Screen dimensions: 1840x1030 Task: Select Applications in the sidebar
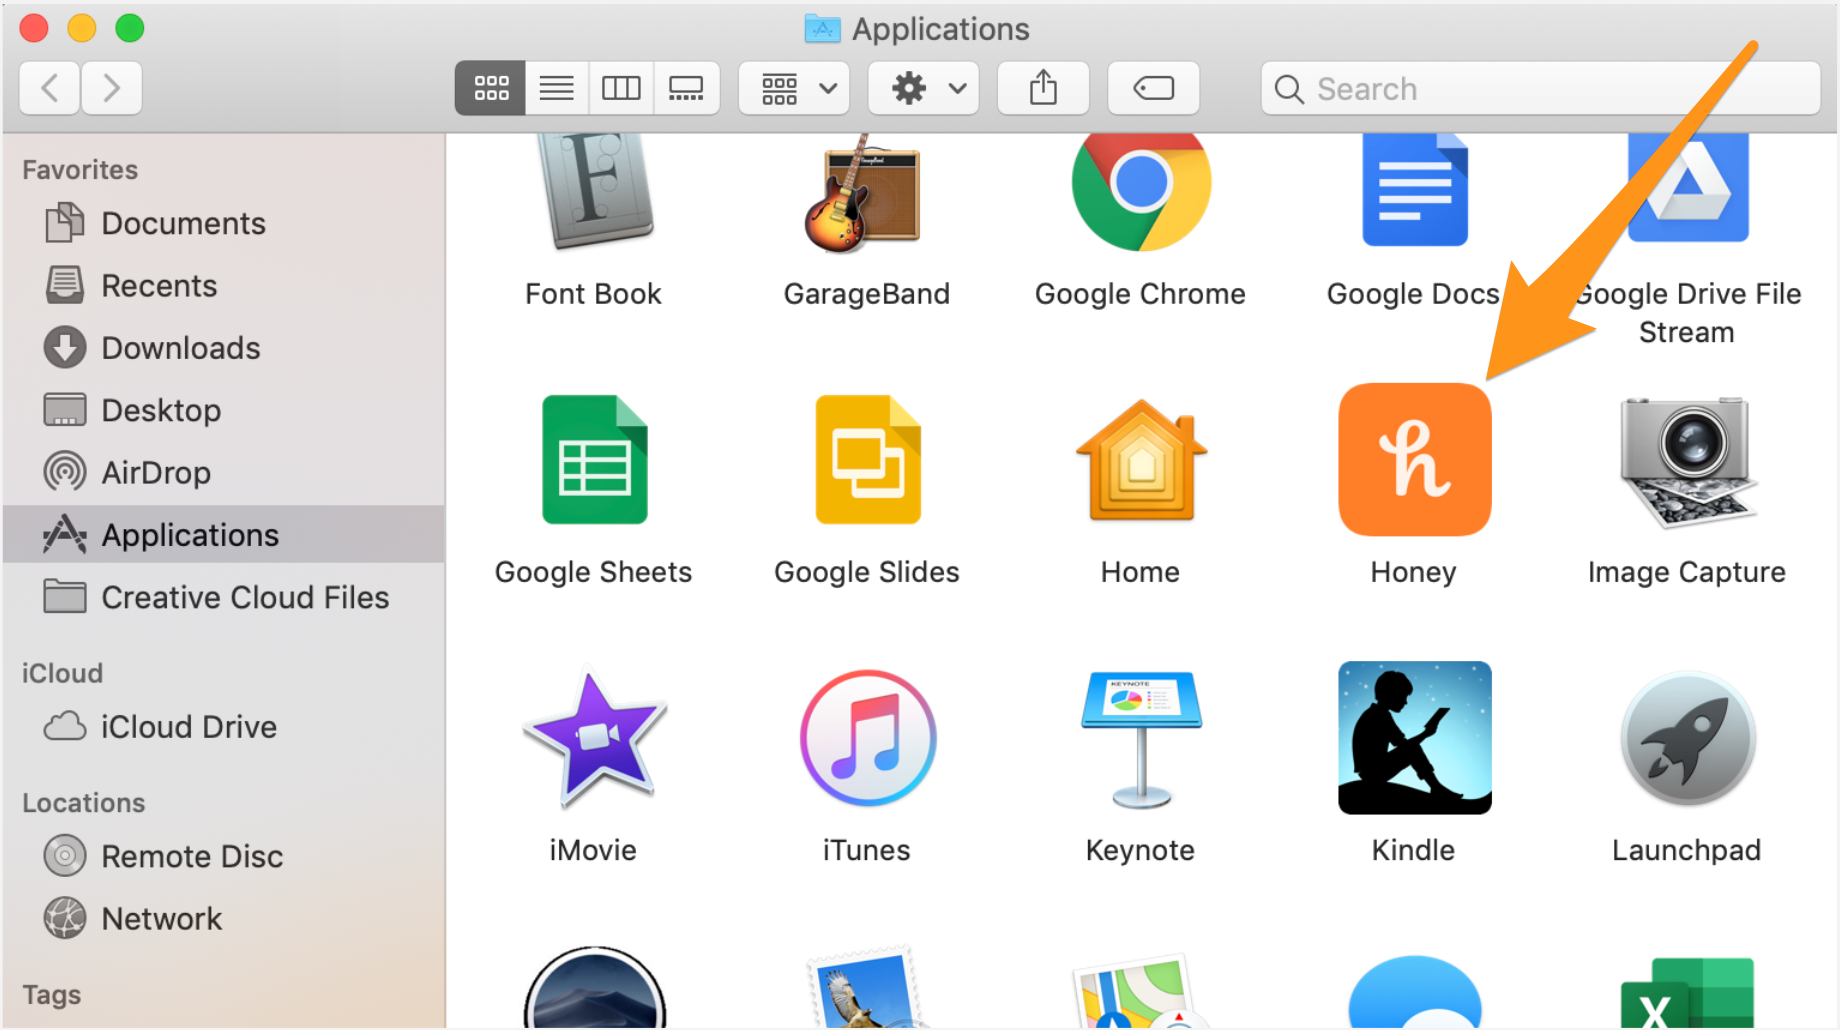pos(224,535)
